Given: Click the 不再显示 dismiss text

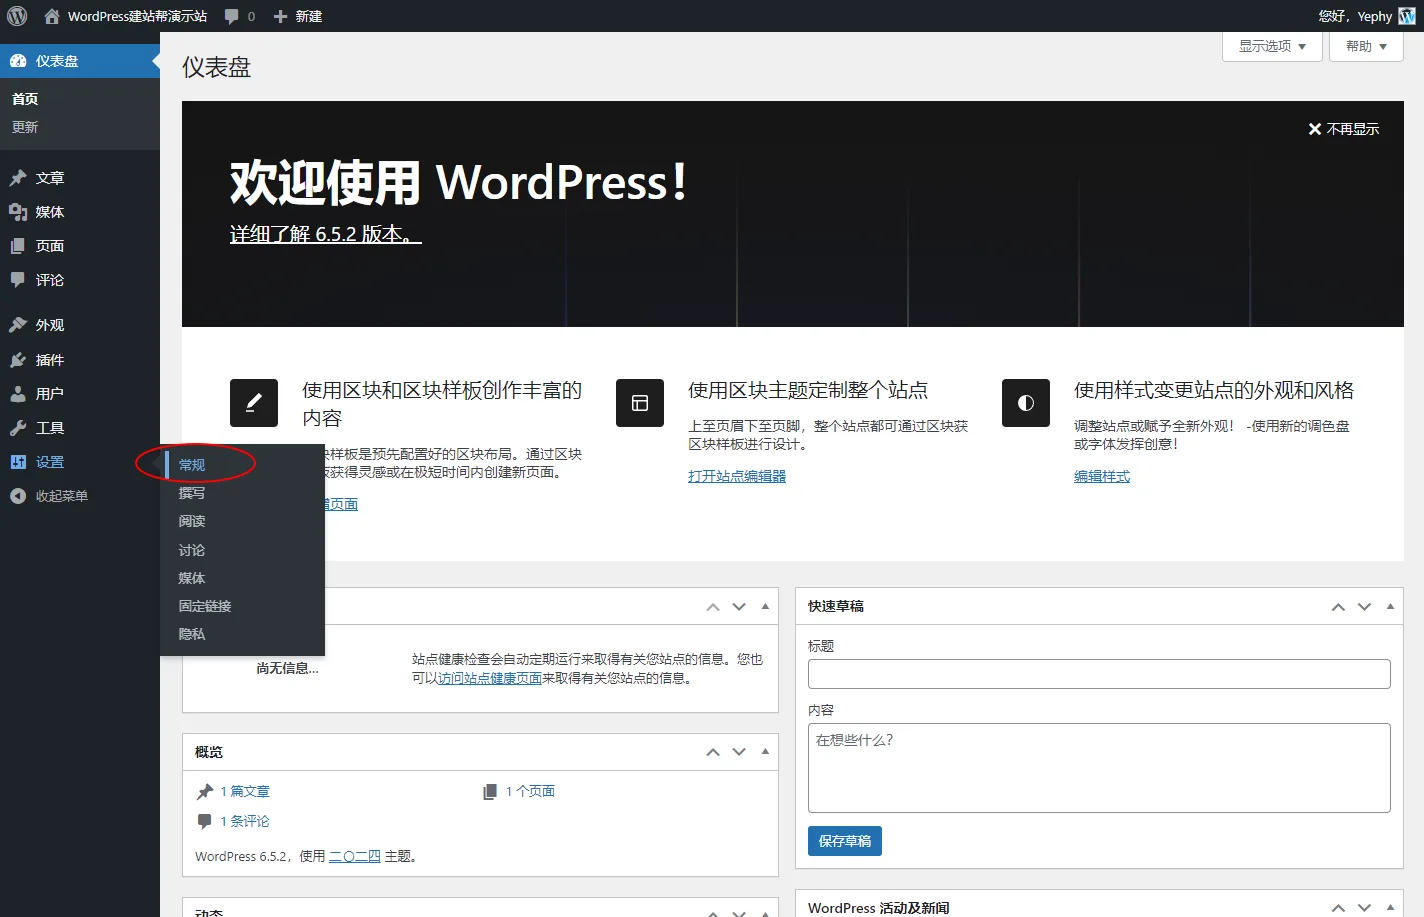Looking at the screenshot, I should click(x=1352, y=129).
